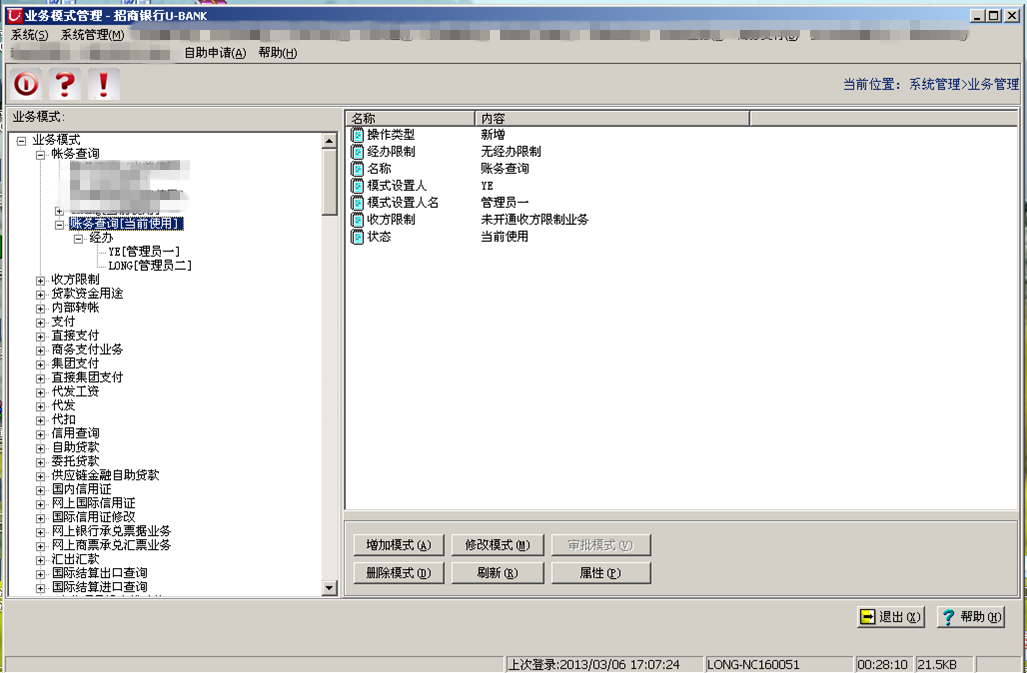Expand the 供应链金融自助贷款 tree node
The width and height of the screenshot is (1027, 673).
41,476
